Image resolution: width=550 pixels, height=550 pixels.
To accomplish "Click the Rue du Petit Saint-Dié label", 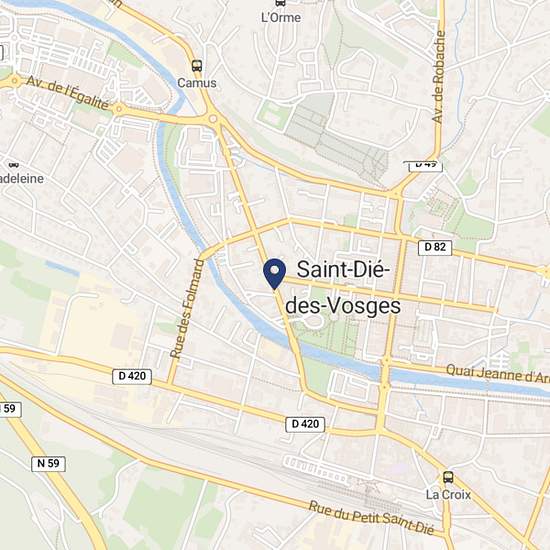I will pyautogui.click(x=371, y=518).
